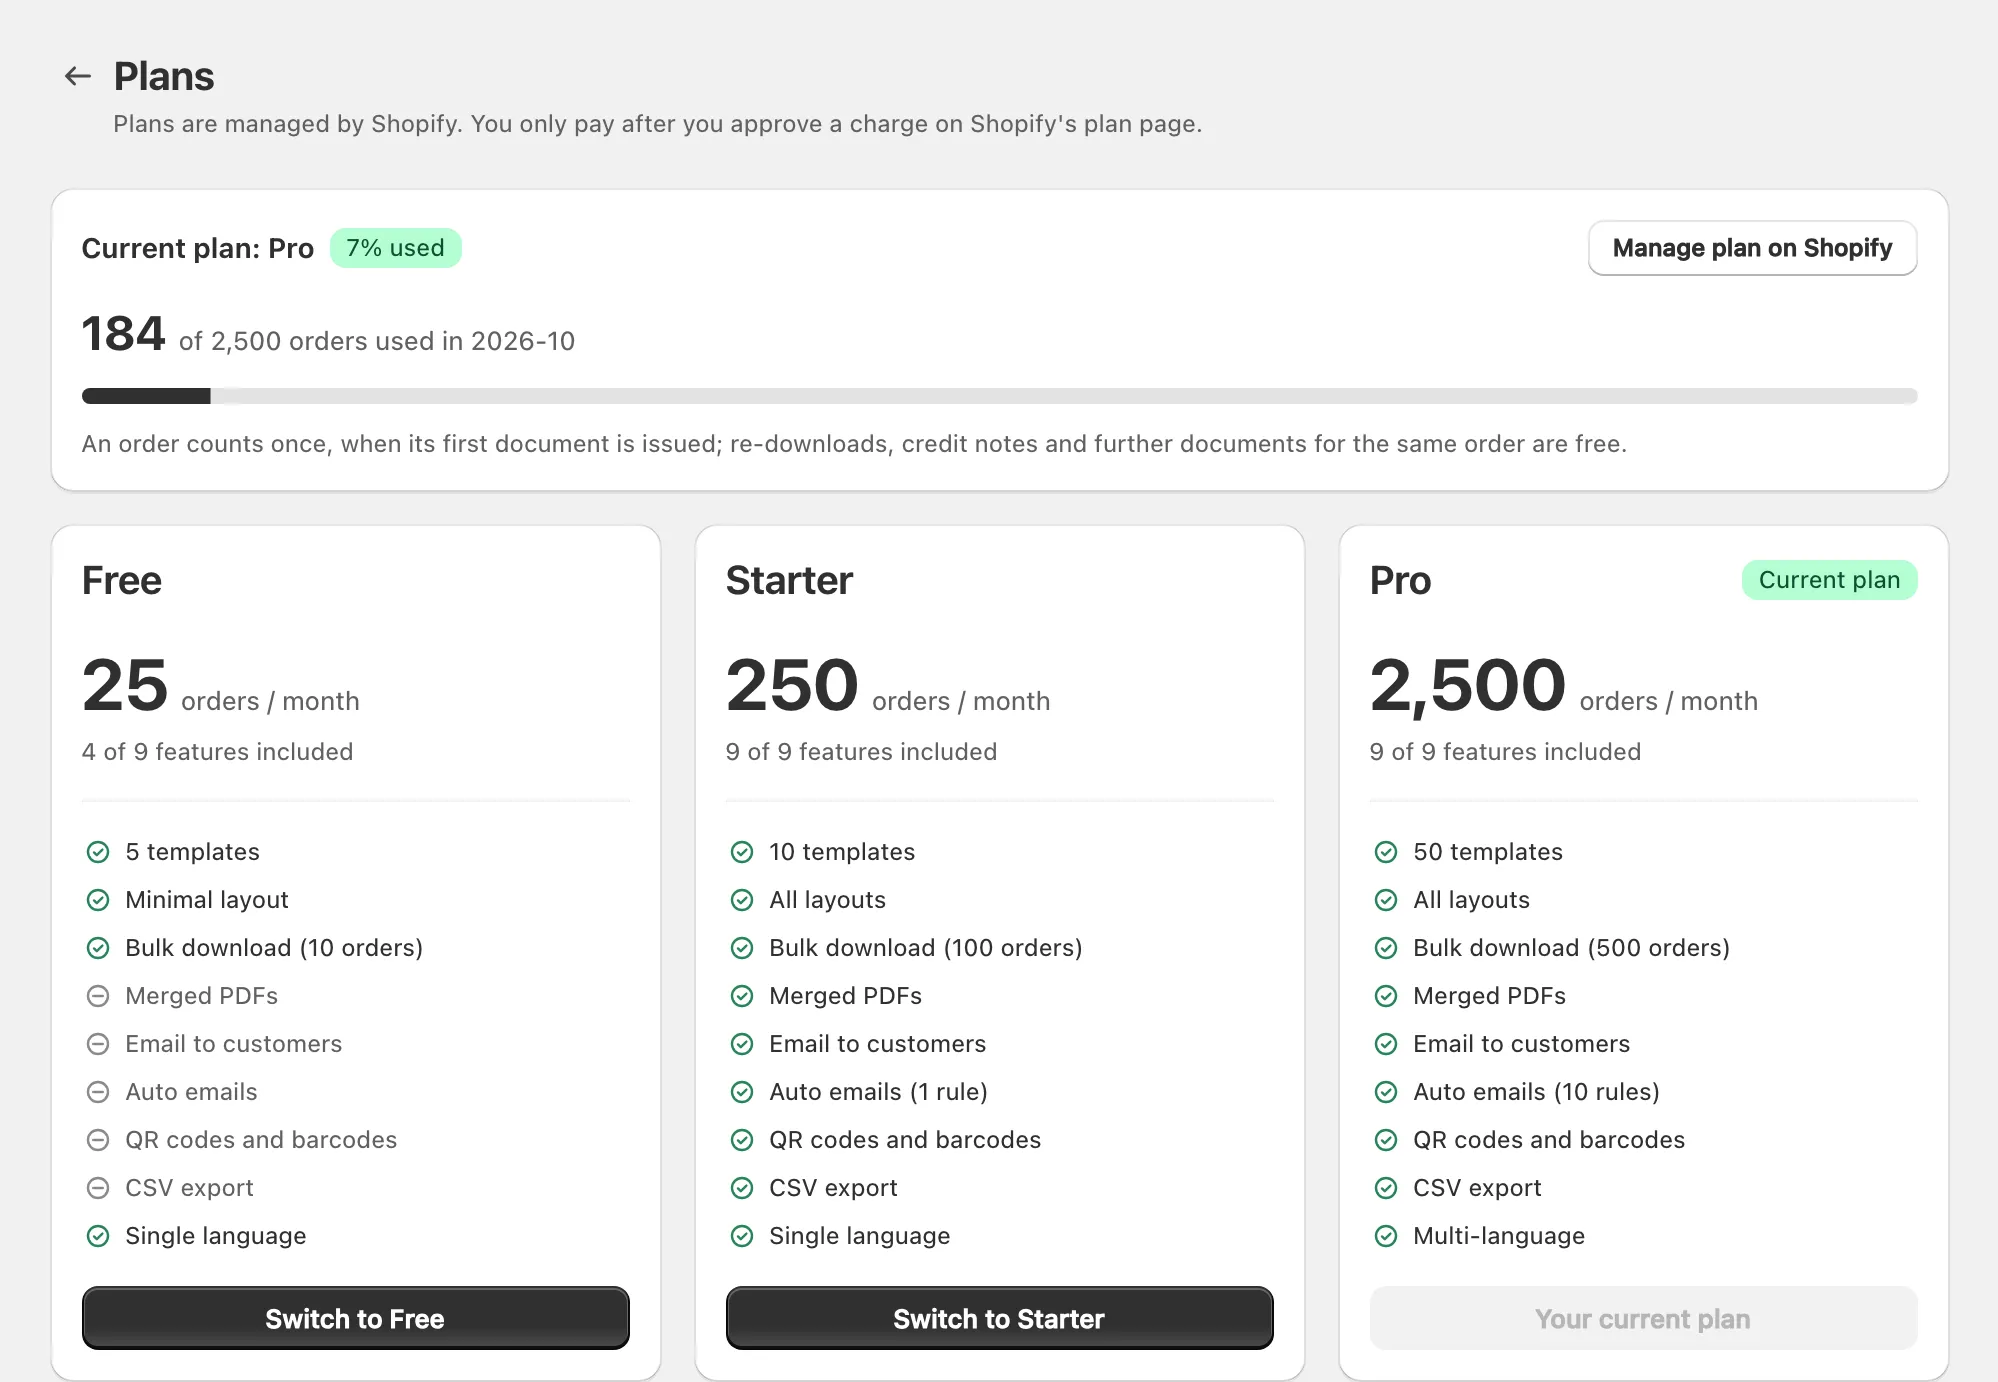Click the checkmark icon beside 50 templates
The image size is (1998, 1382).
pos(1386,852)
